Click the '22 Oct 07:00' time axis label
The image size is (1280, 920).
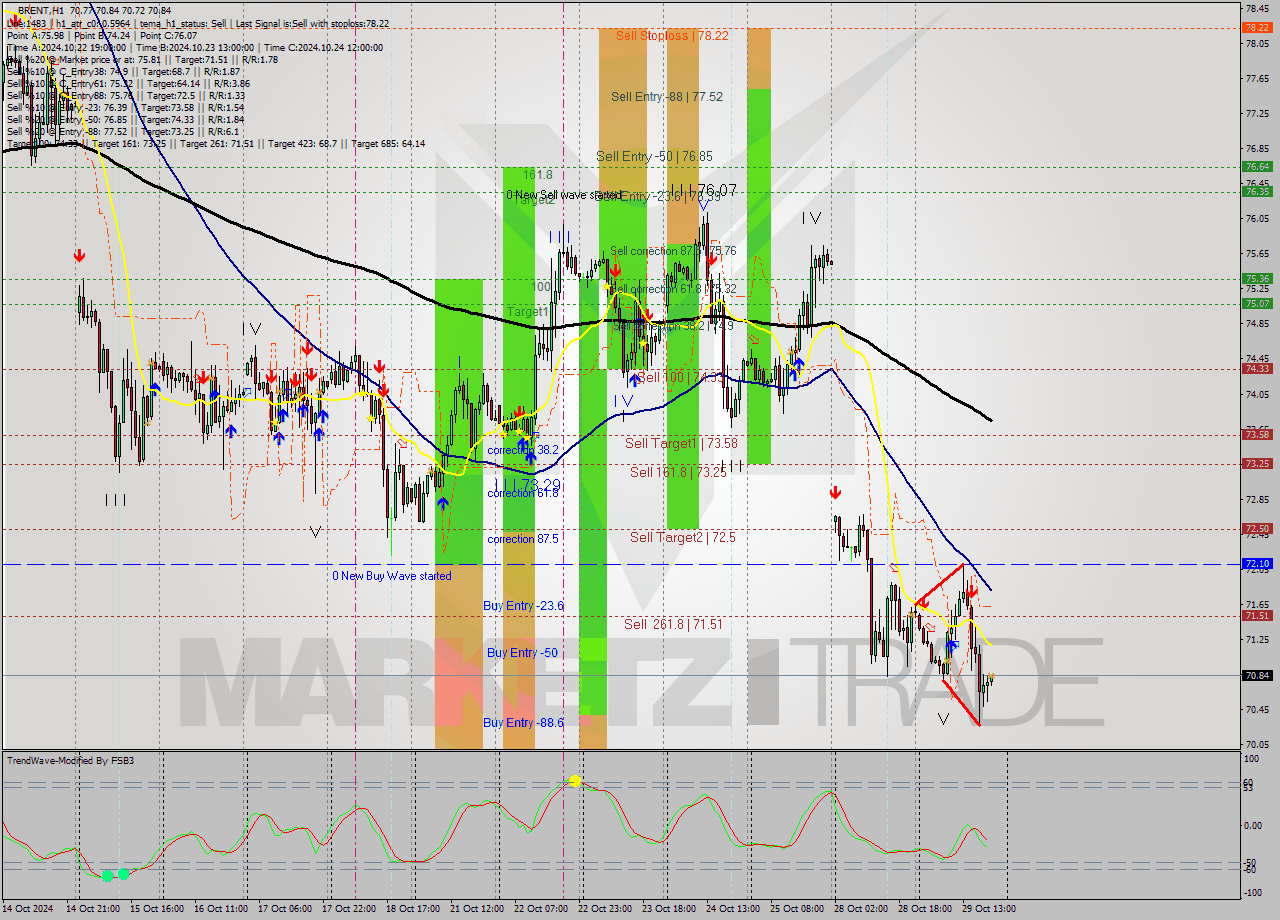[x=539, y=909]
